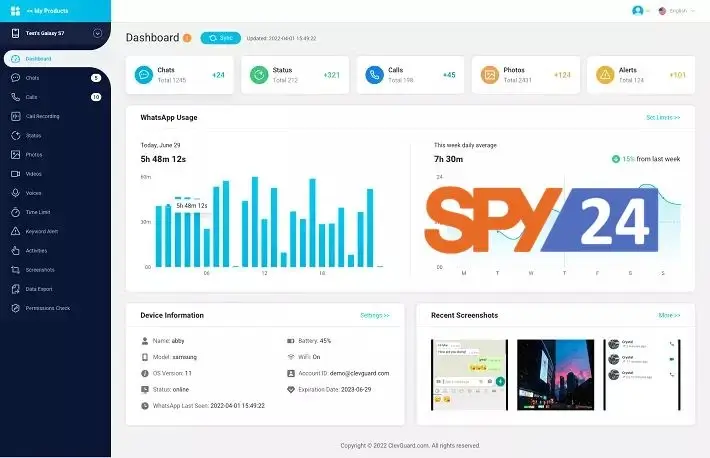
Task: Click the '+321' Status increase value
Action: [x=331, y=75]
